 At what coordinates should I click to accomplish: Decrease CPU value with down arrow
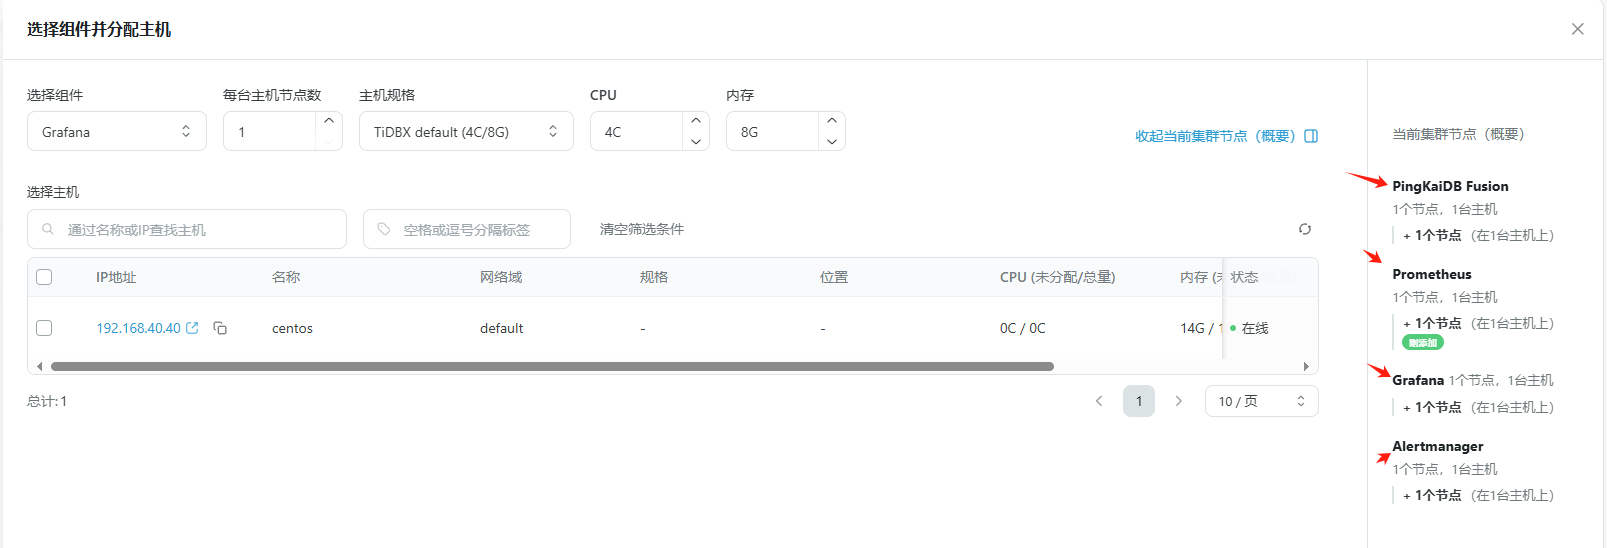coord(696,141)
